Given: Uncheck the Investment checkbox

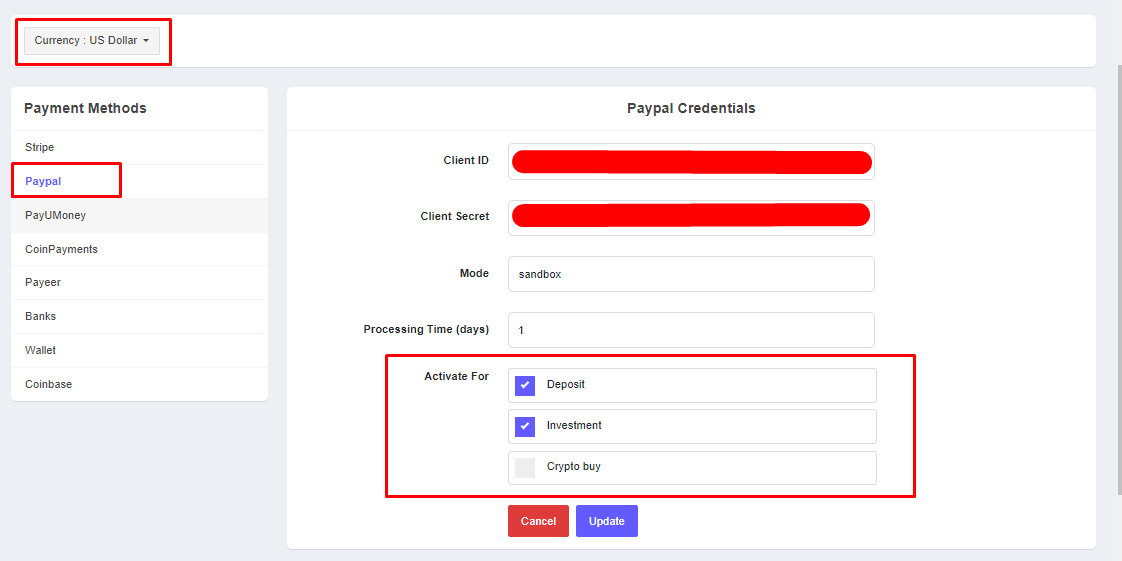Looking at the screenshot, I should pos(525,426).
